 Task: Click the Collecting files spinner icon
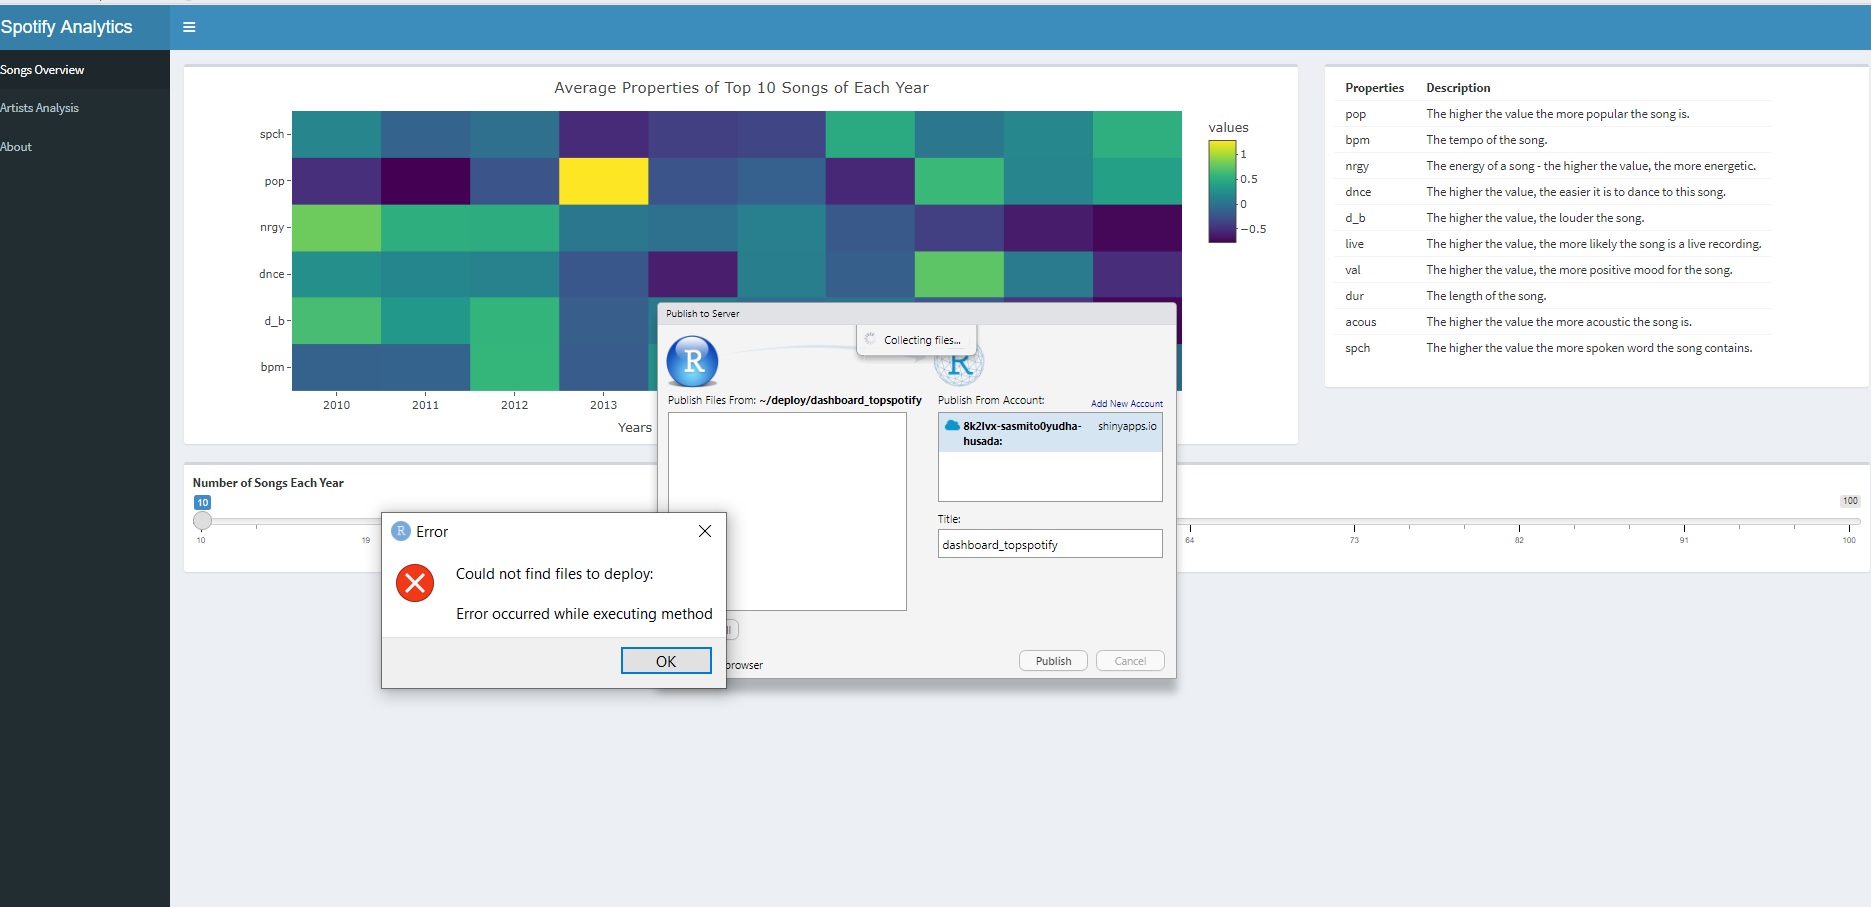(x=869, y=339)
